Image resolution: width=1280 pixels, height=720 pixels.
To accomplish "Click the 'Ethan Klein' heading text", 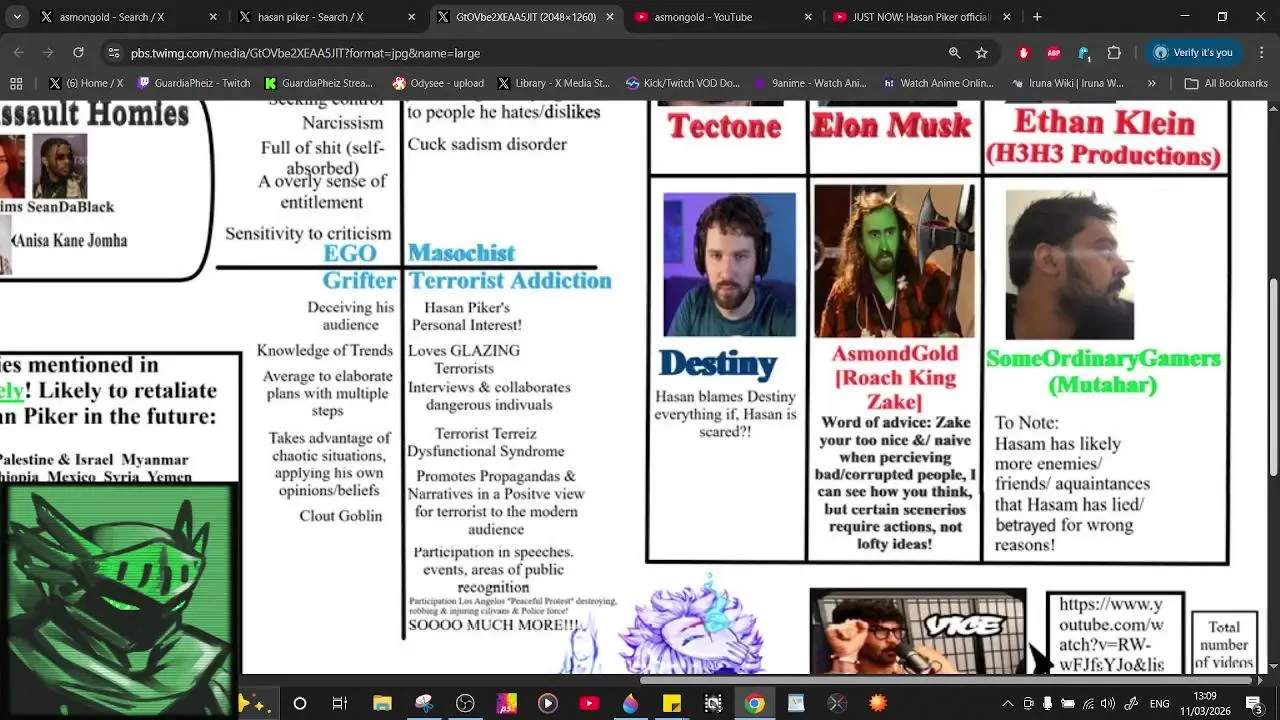I will point(1104,123).
